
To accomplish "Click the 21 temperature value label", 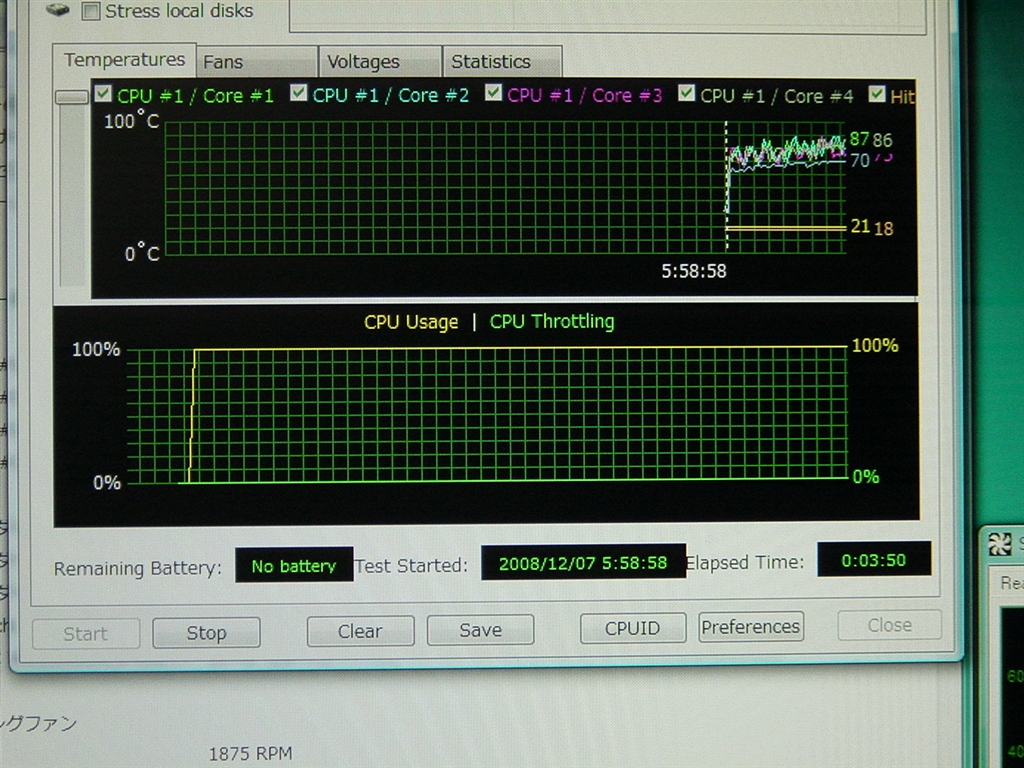I will click(859, 227).
